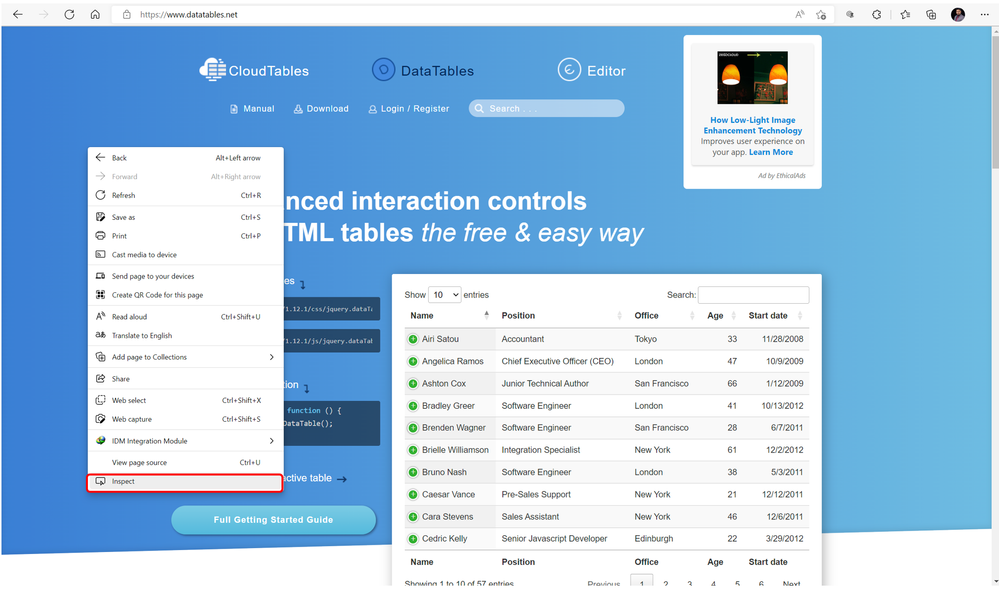Expand the Angelica Ramos row green plus

click(413, 361)
